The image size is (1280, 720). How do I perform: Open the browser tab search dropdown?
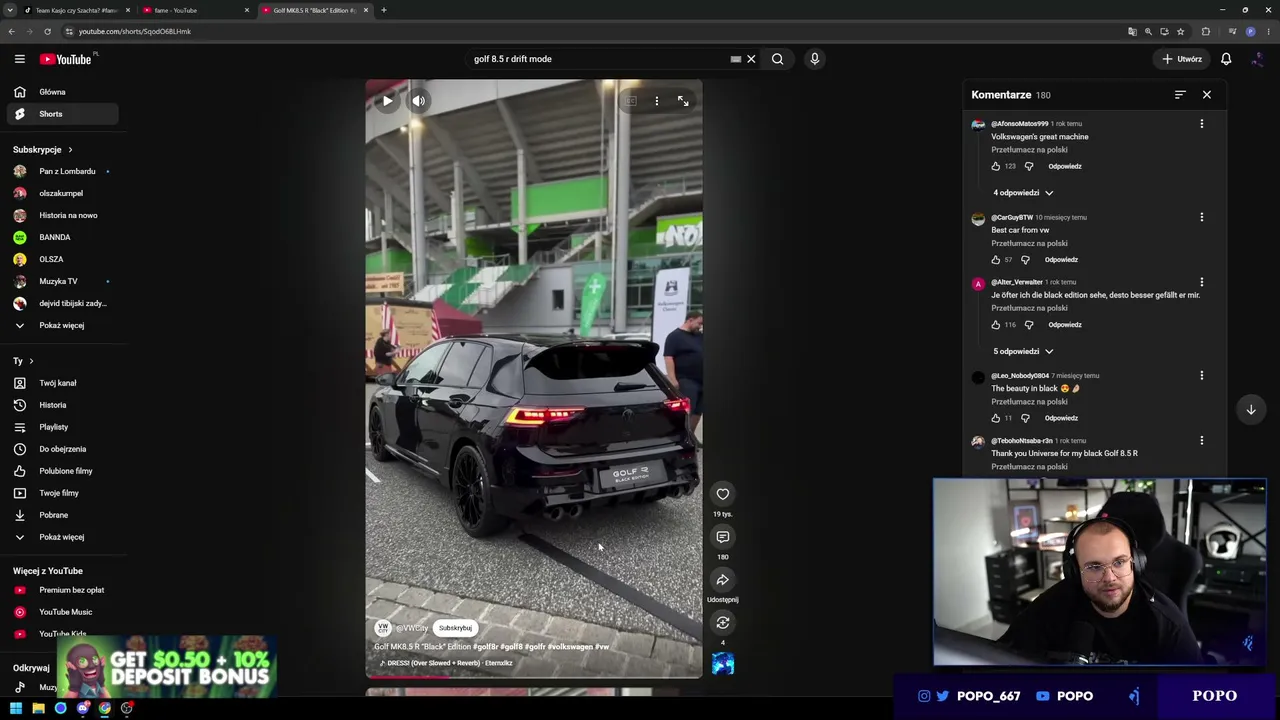click(10, 10)
